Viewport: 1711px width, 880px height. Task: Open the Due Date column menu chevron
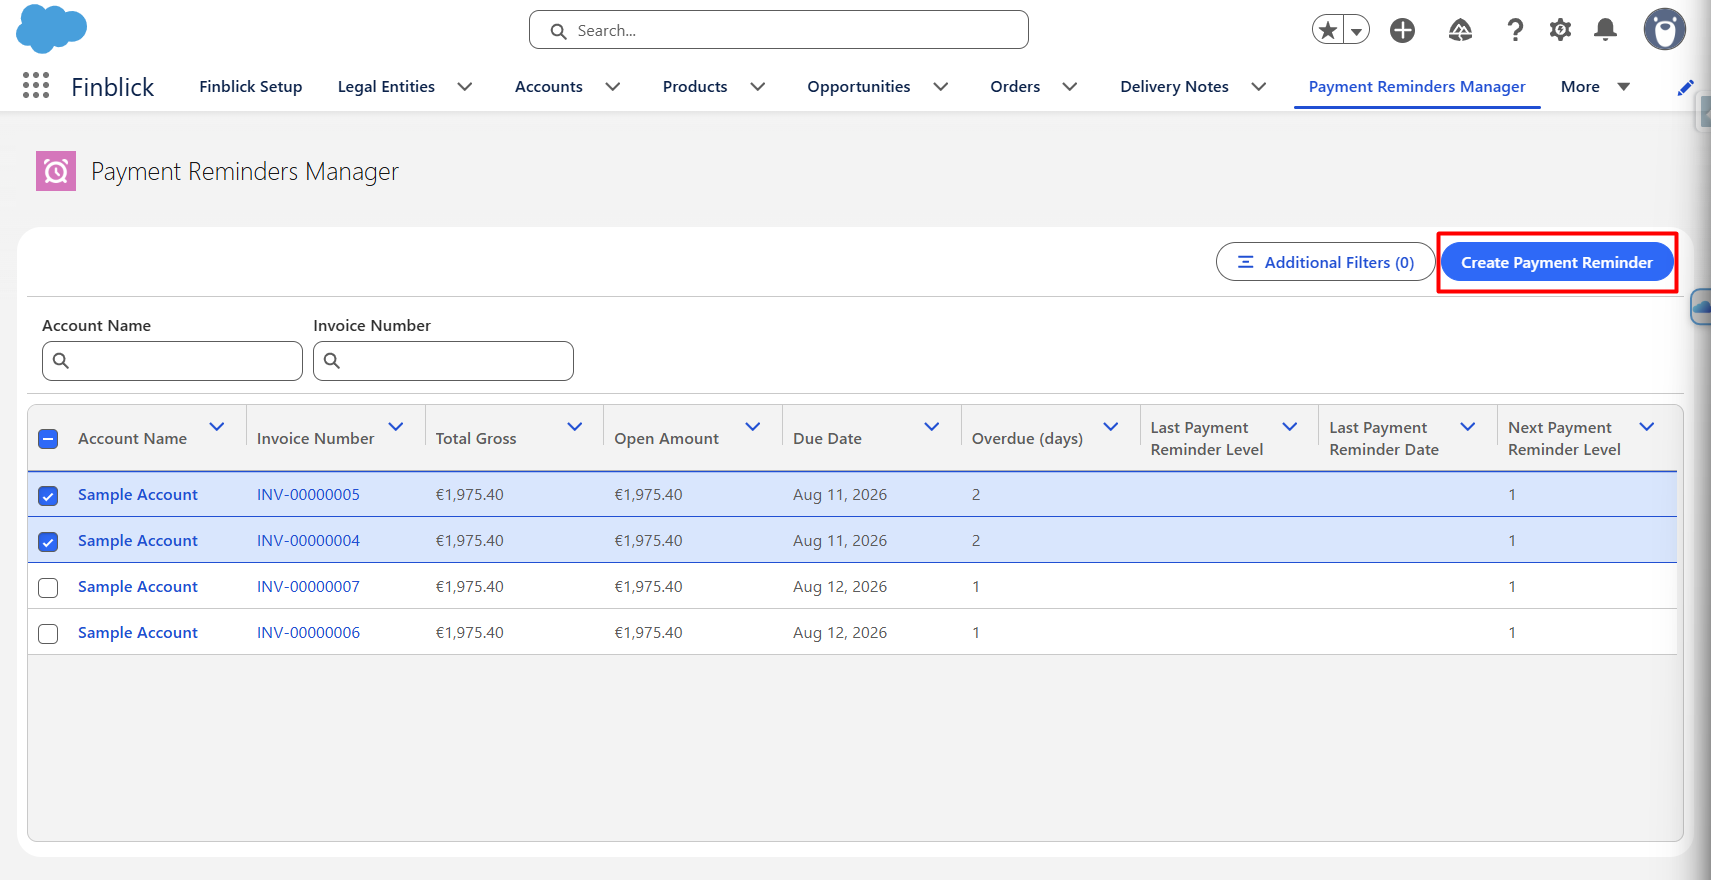pos(932,427)
